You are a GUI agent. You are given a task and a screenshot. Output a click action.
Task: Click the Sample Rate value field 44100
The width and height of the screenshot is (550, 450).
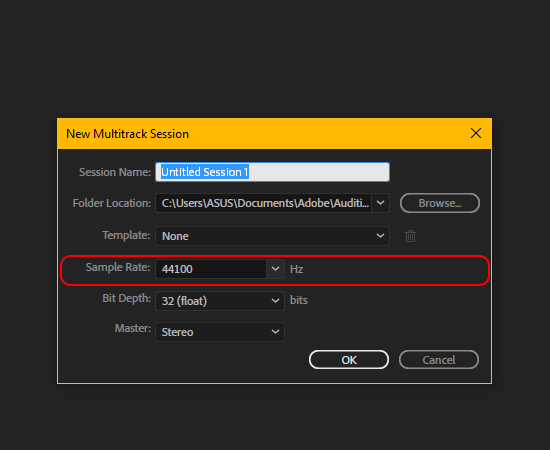[211, 269]
